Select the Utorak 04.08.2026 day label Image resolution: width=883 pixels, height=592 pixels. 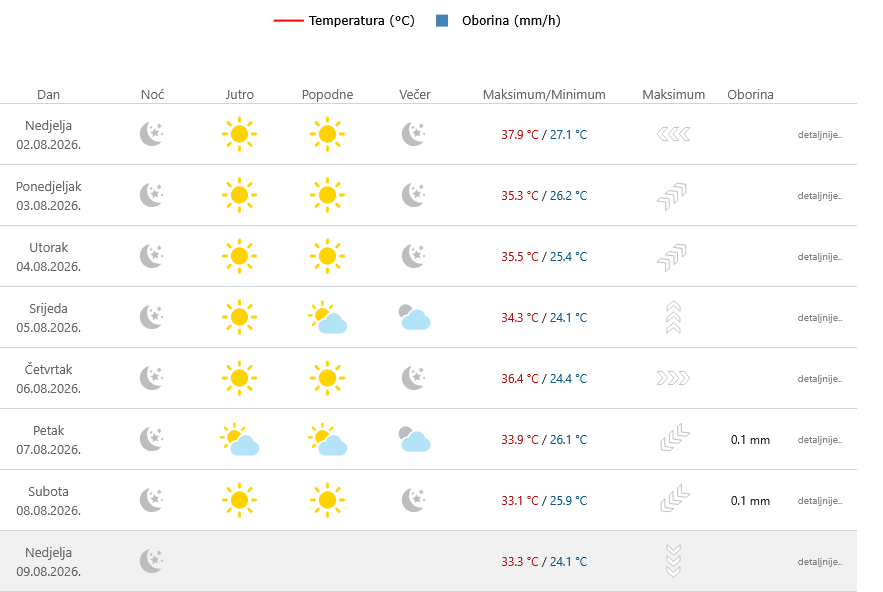click(x=48, y=256)
